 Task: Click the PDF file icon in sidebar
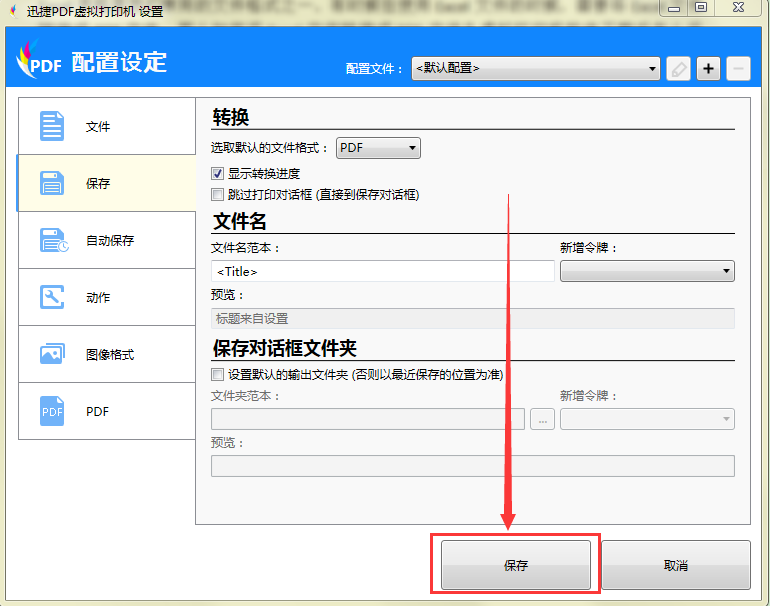click(x=52, y=411)
